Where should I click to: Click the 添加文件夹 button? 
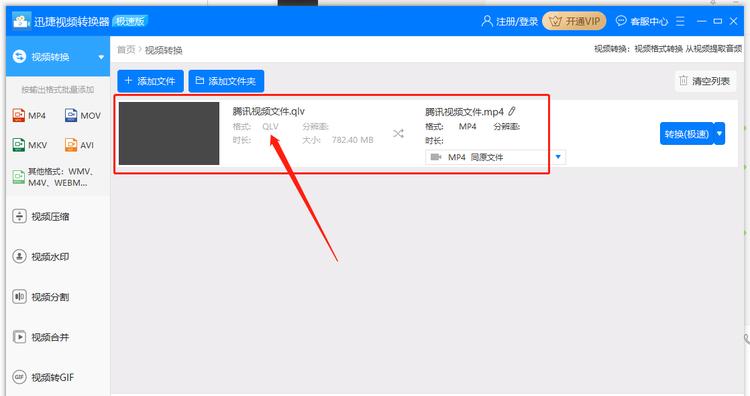click(226, 81)
